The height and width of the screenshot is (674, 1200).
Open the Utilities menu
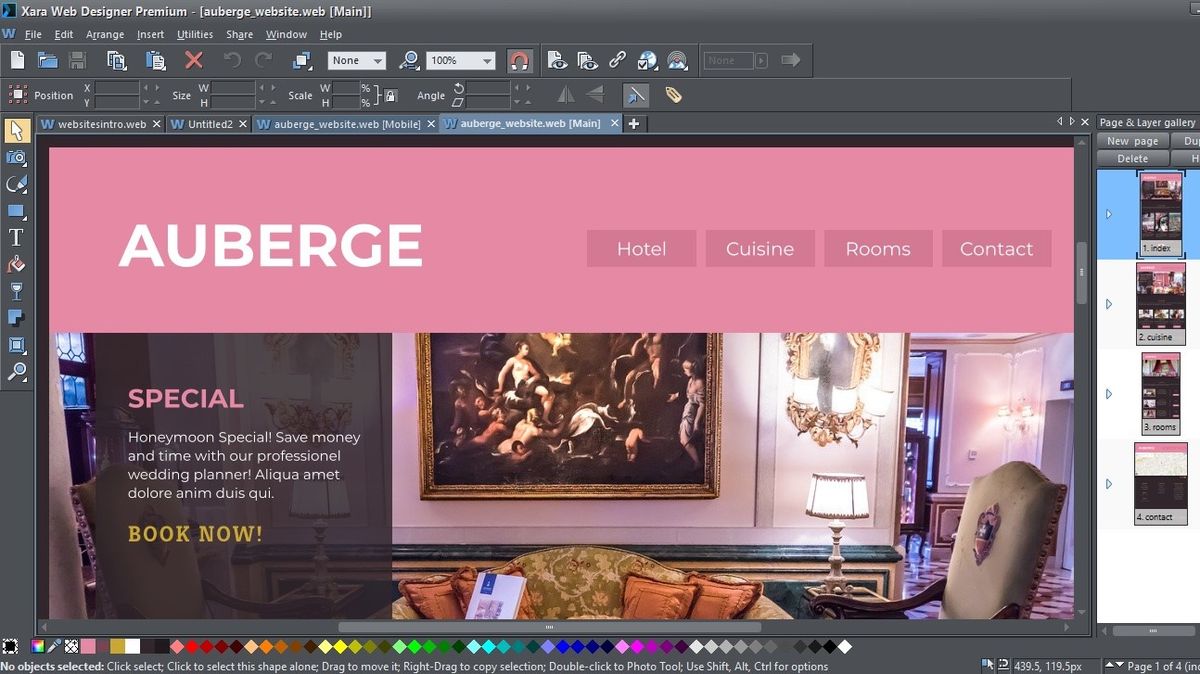(194, 33)
